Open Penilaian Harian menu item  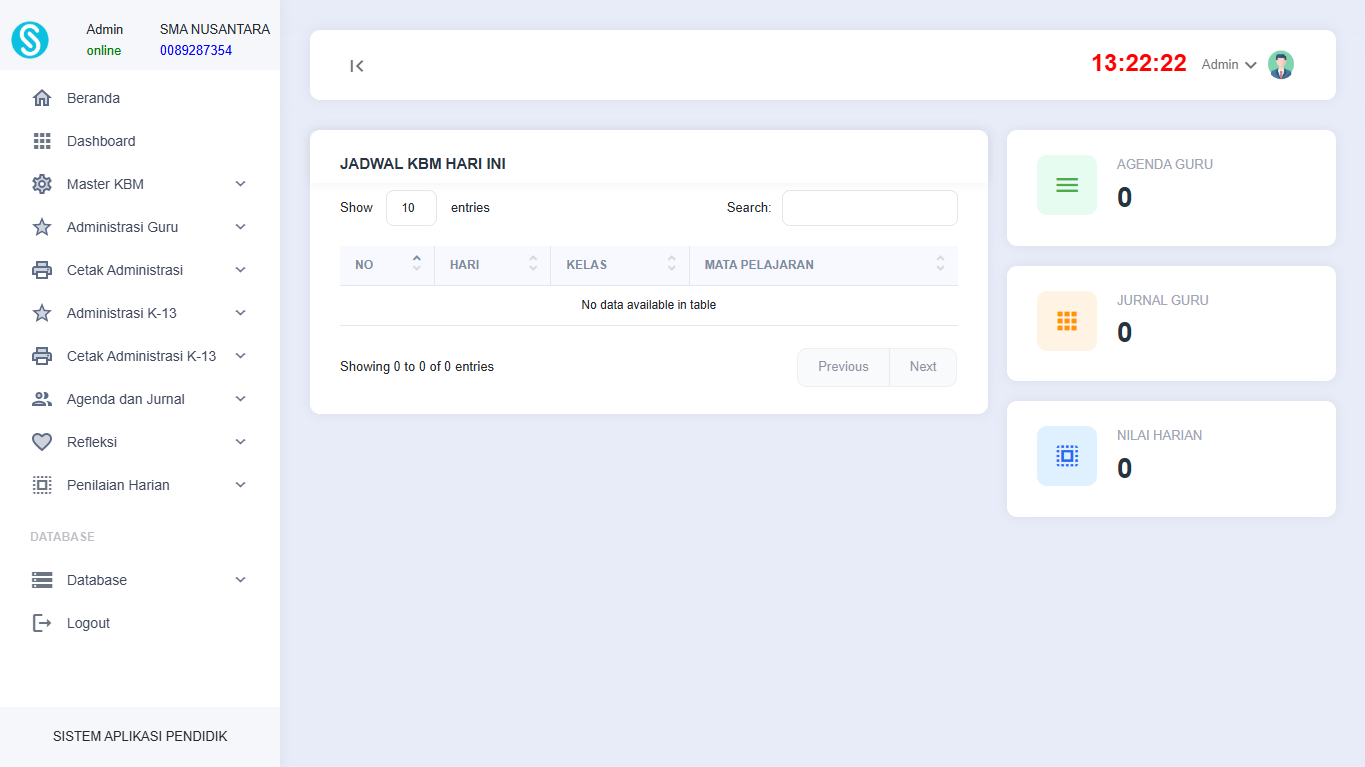[x=118, y=485]
